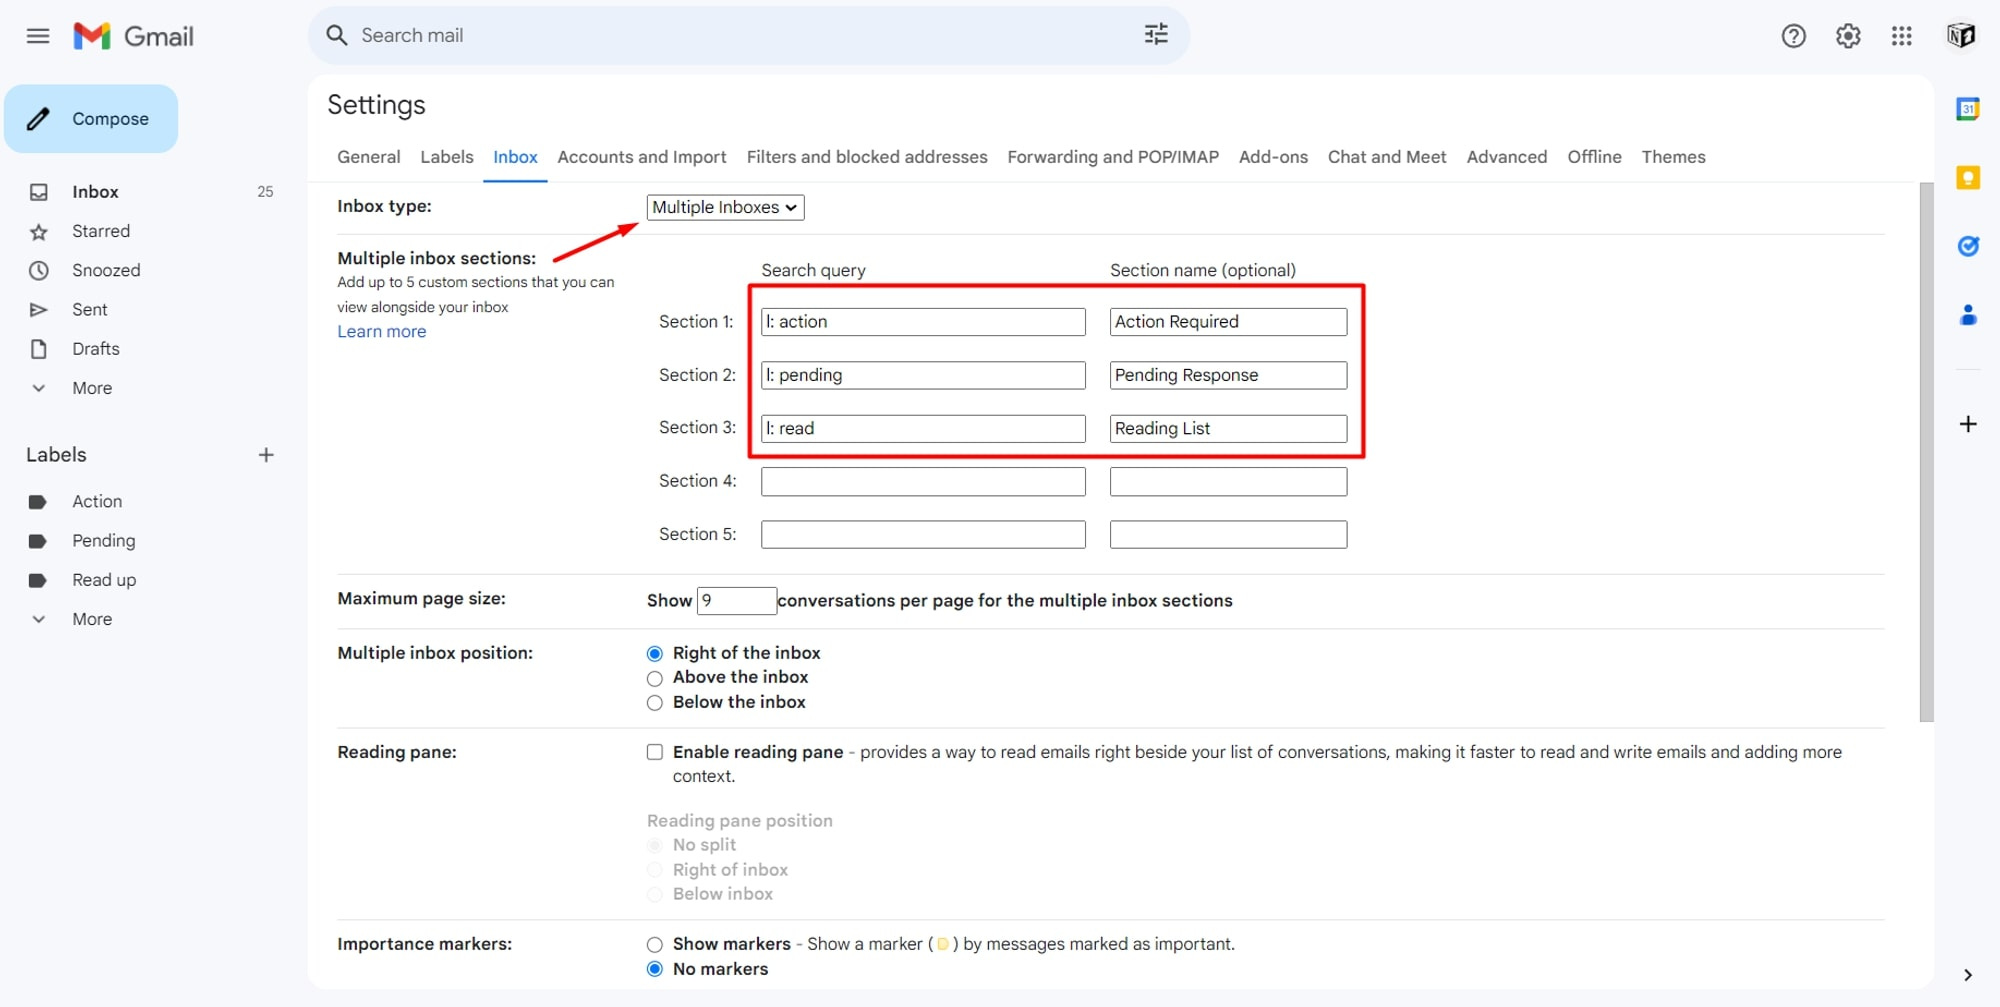Select Show markers option
This screenshot has width=2000, height=1007.
point(655,944)
